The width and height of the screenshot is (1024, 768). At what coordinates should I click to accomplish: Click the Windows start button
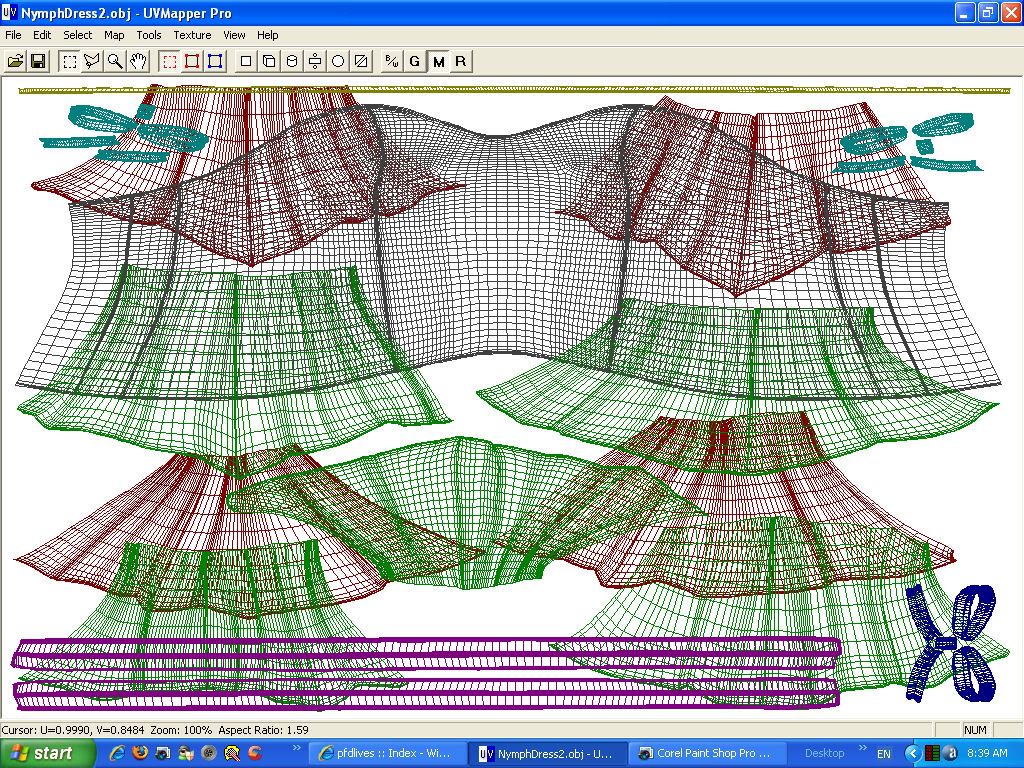point(42,753)
